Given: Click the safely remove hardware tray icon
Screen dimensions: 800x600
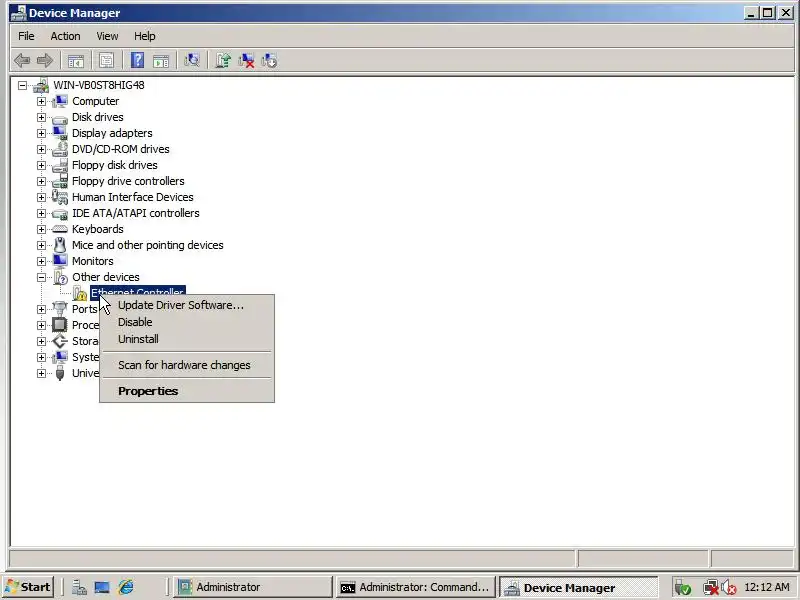Looking at the screenshot, I should pyautogui.click(x=683, y=588).
